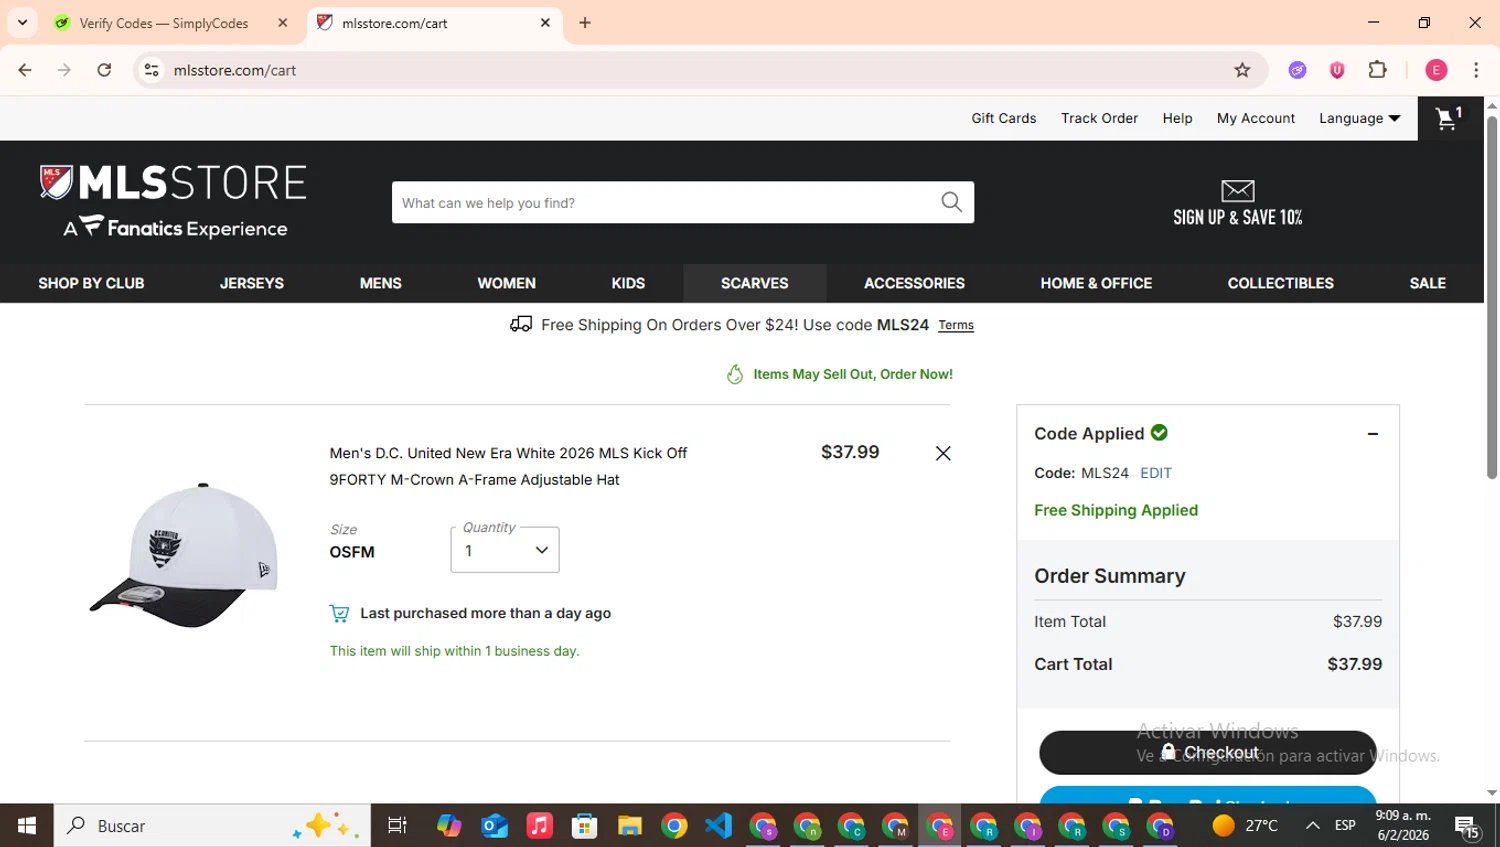Go back to the previous page
1500x847 pixels.
25,70
